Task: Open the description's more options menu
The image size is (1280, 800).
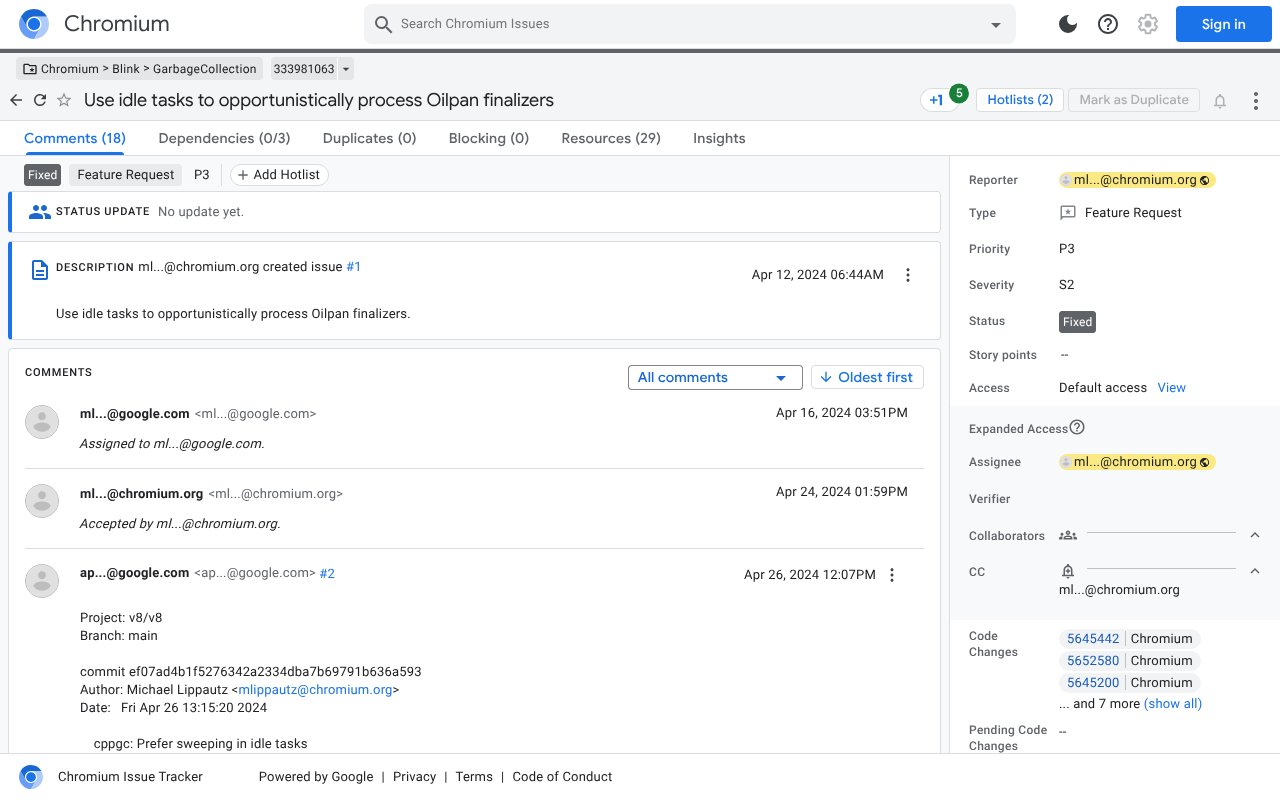Action: (x=908, y=275)
